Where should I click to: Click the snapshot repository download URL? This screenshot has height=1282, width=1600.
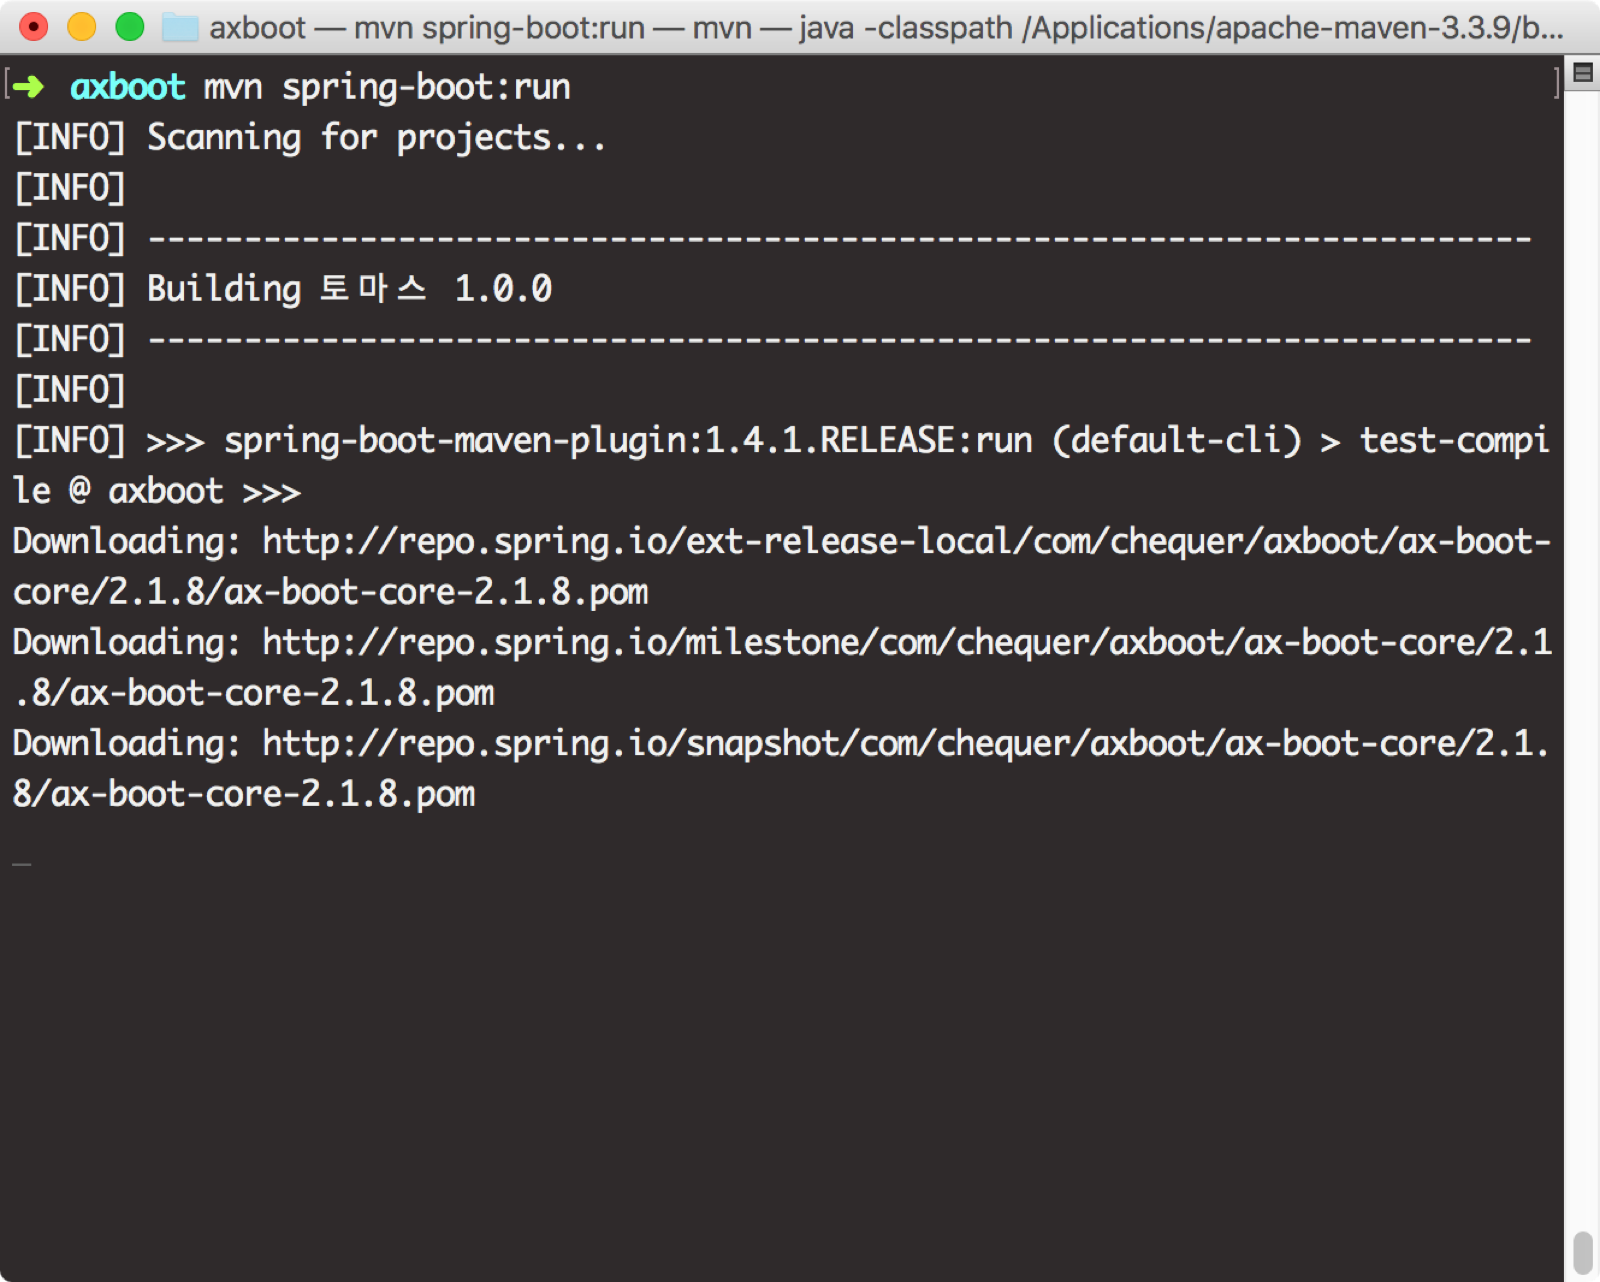coord(906,743)
